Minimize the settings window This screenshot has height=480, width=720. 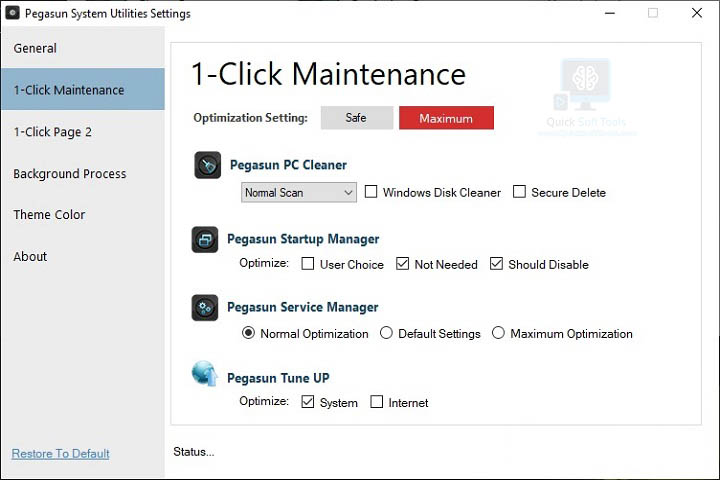[610, 13]
